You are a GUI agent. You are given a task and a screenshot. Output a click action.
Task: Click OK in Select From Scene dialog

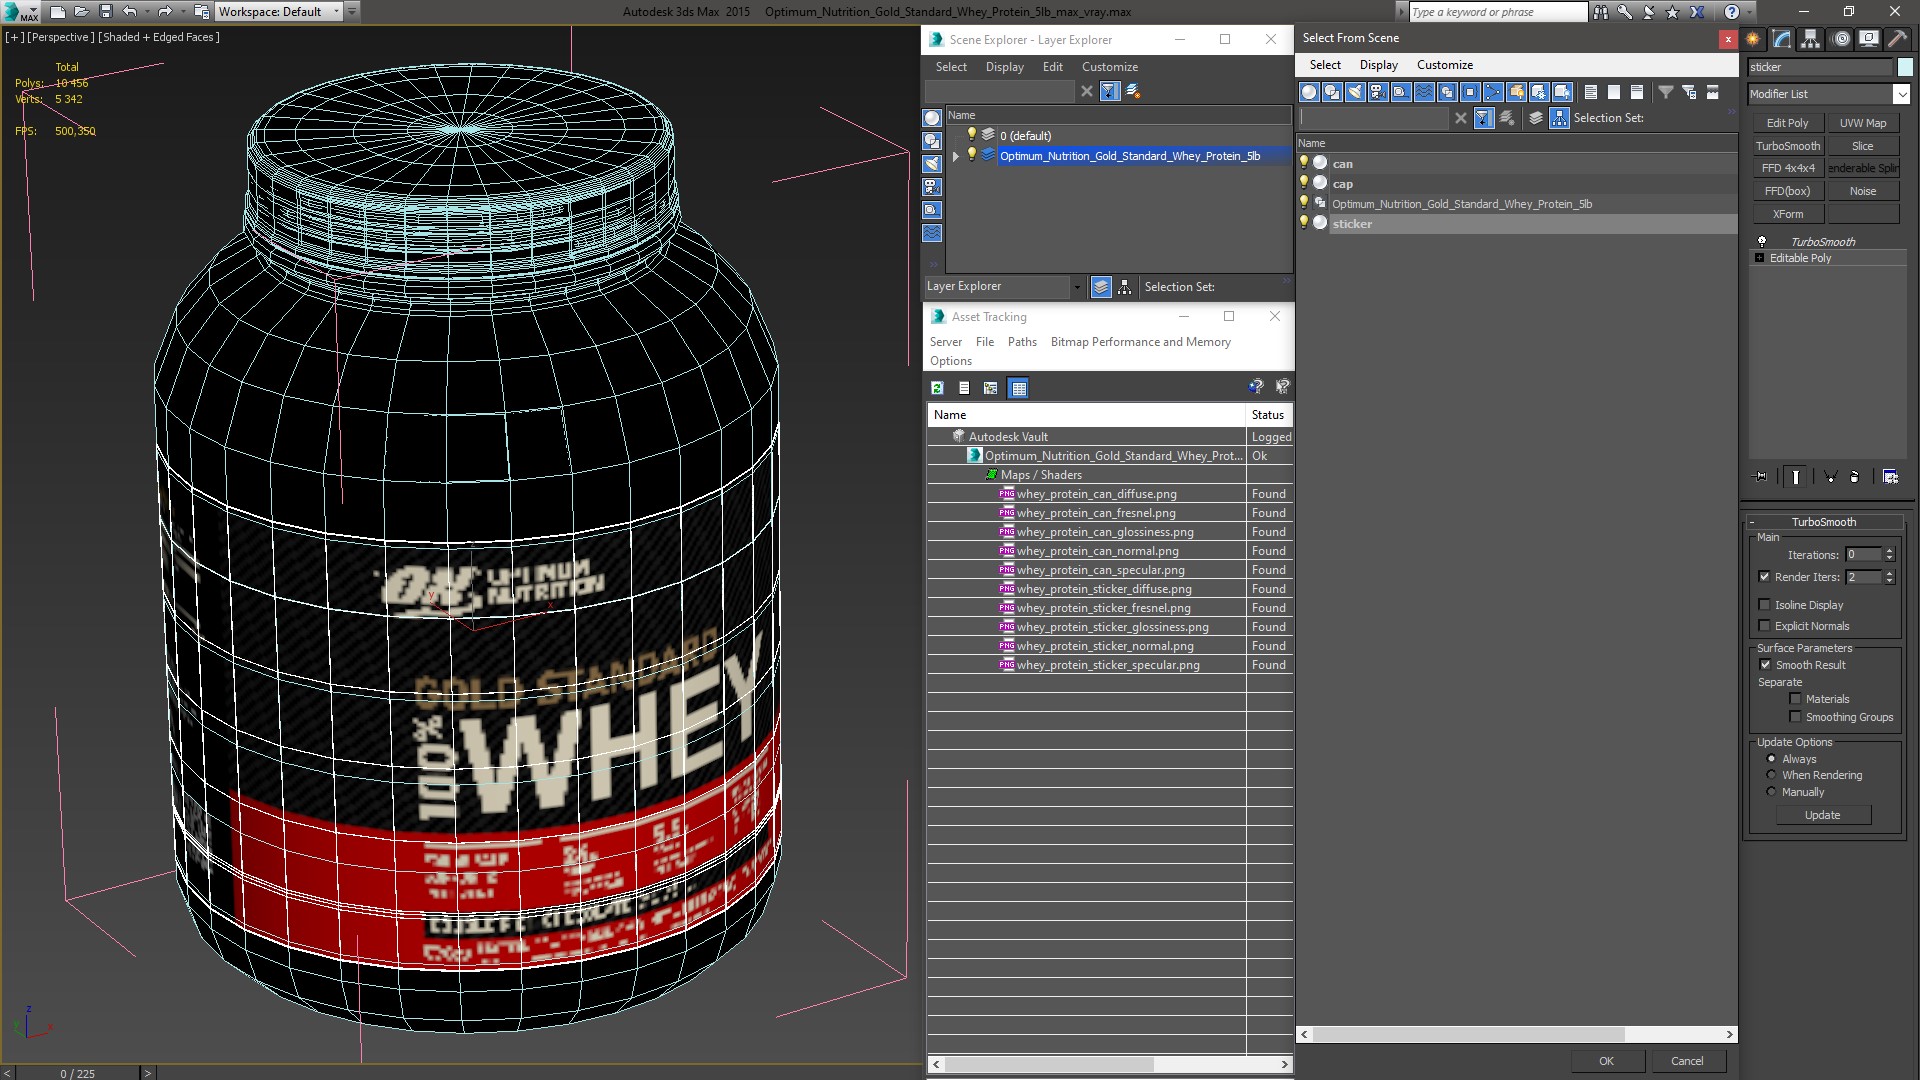click(x=1606, y=1061)
